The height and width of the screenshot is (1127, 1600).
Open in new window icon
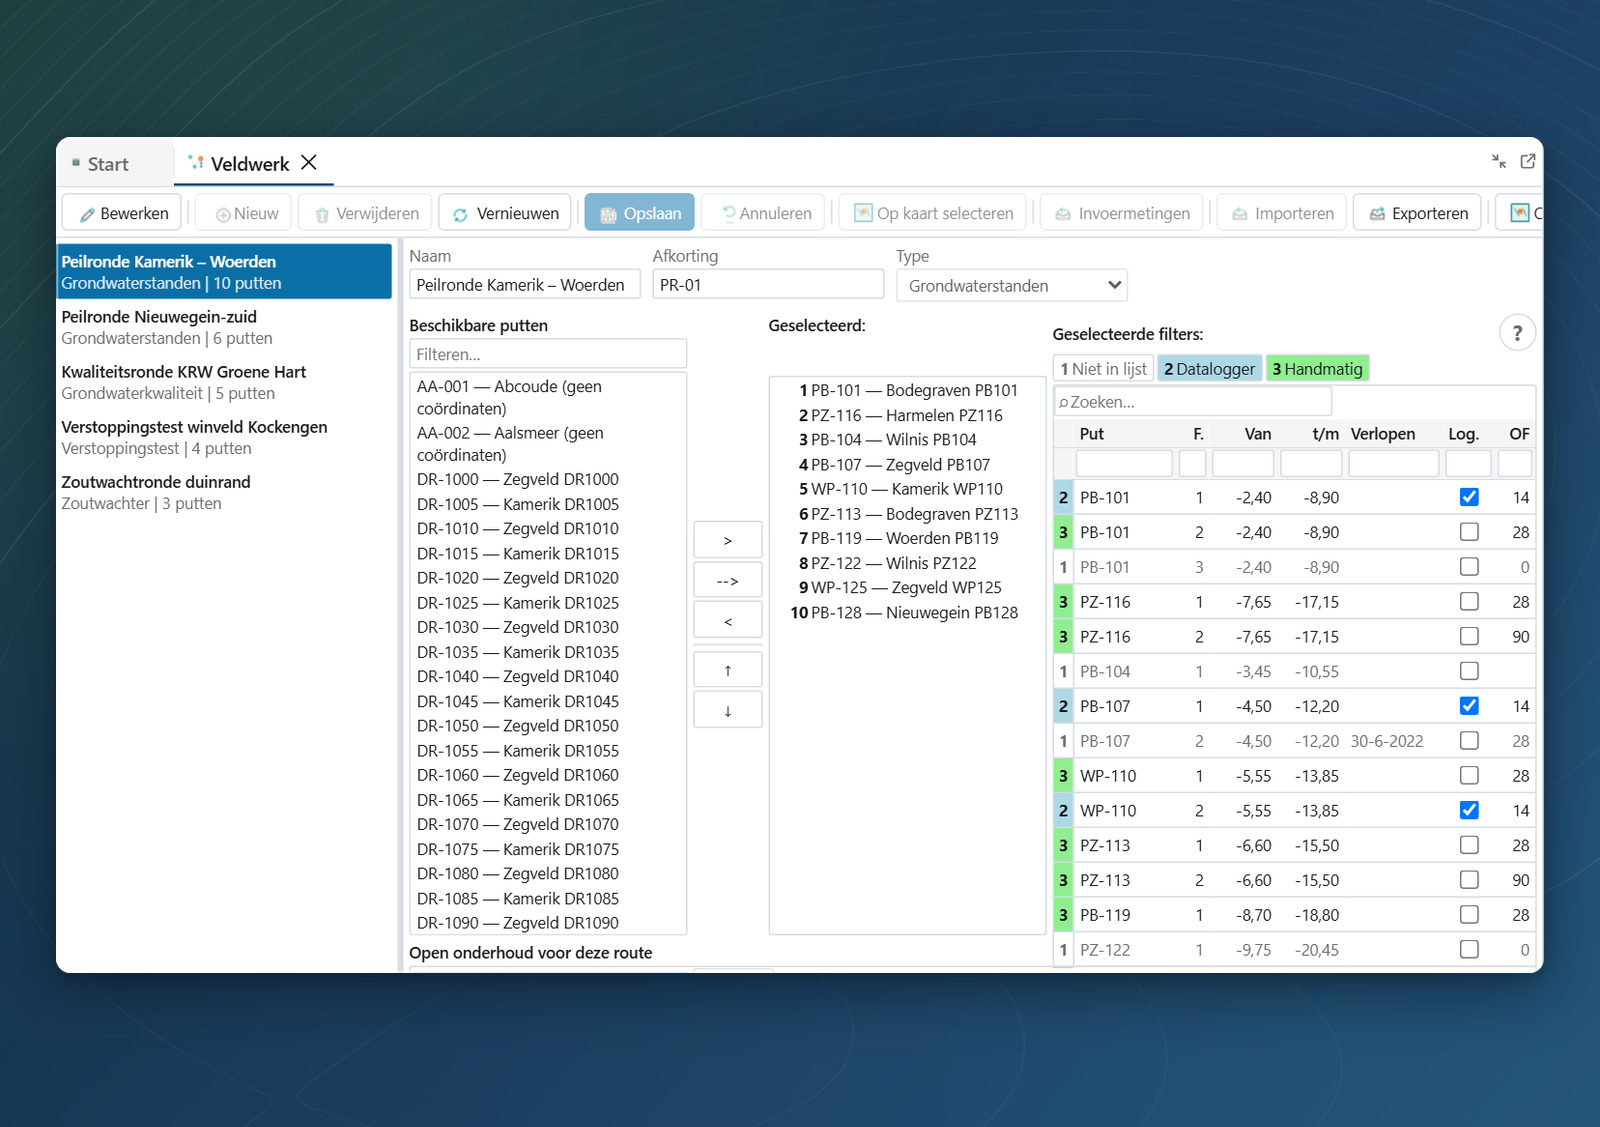[x=1528, y=161]
